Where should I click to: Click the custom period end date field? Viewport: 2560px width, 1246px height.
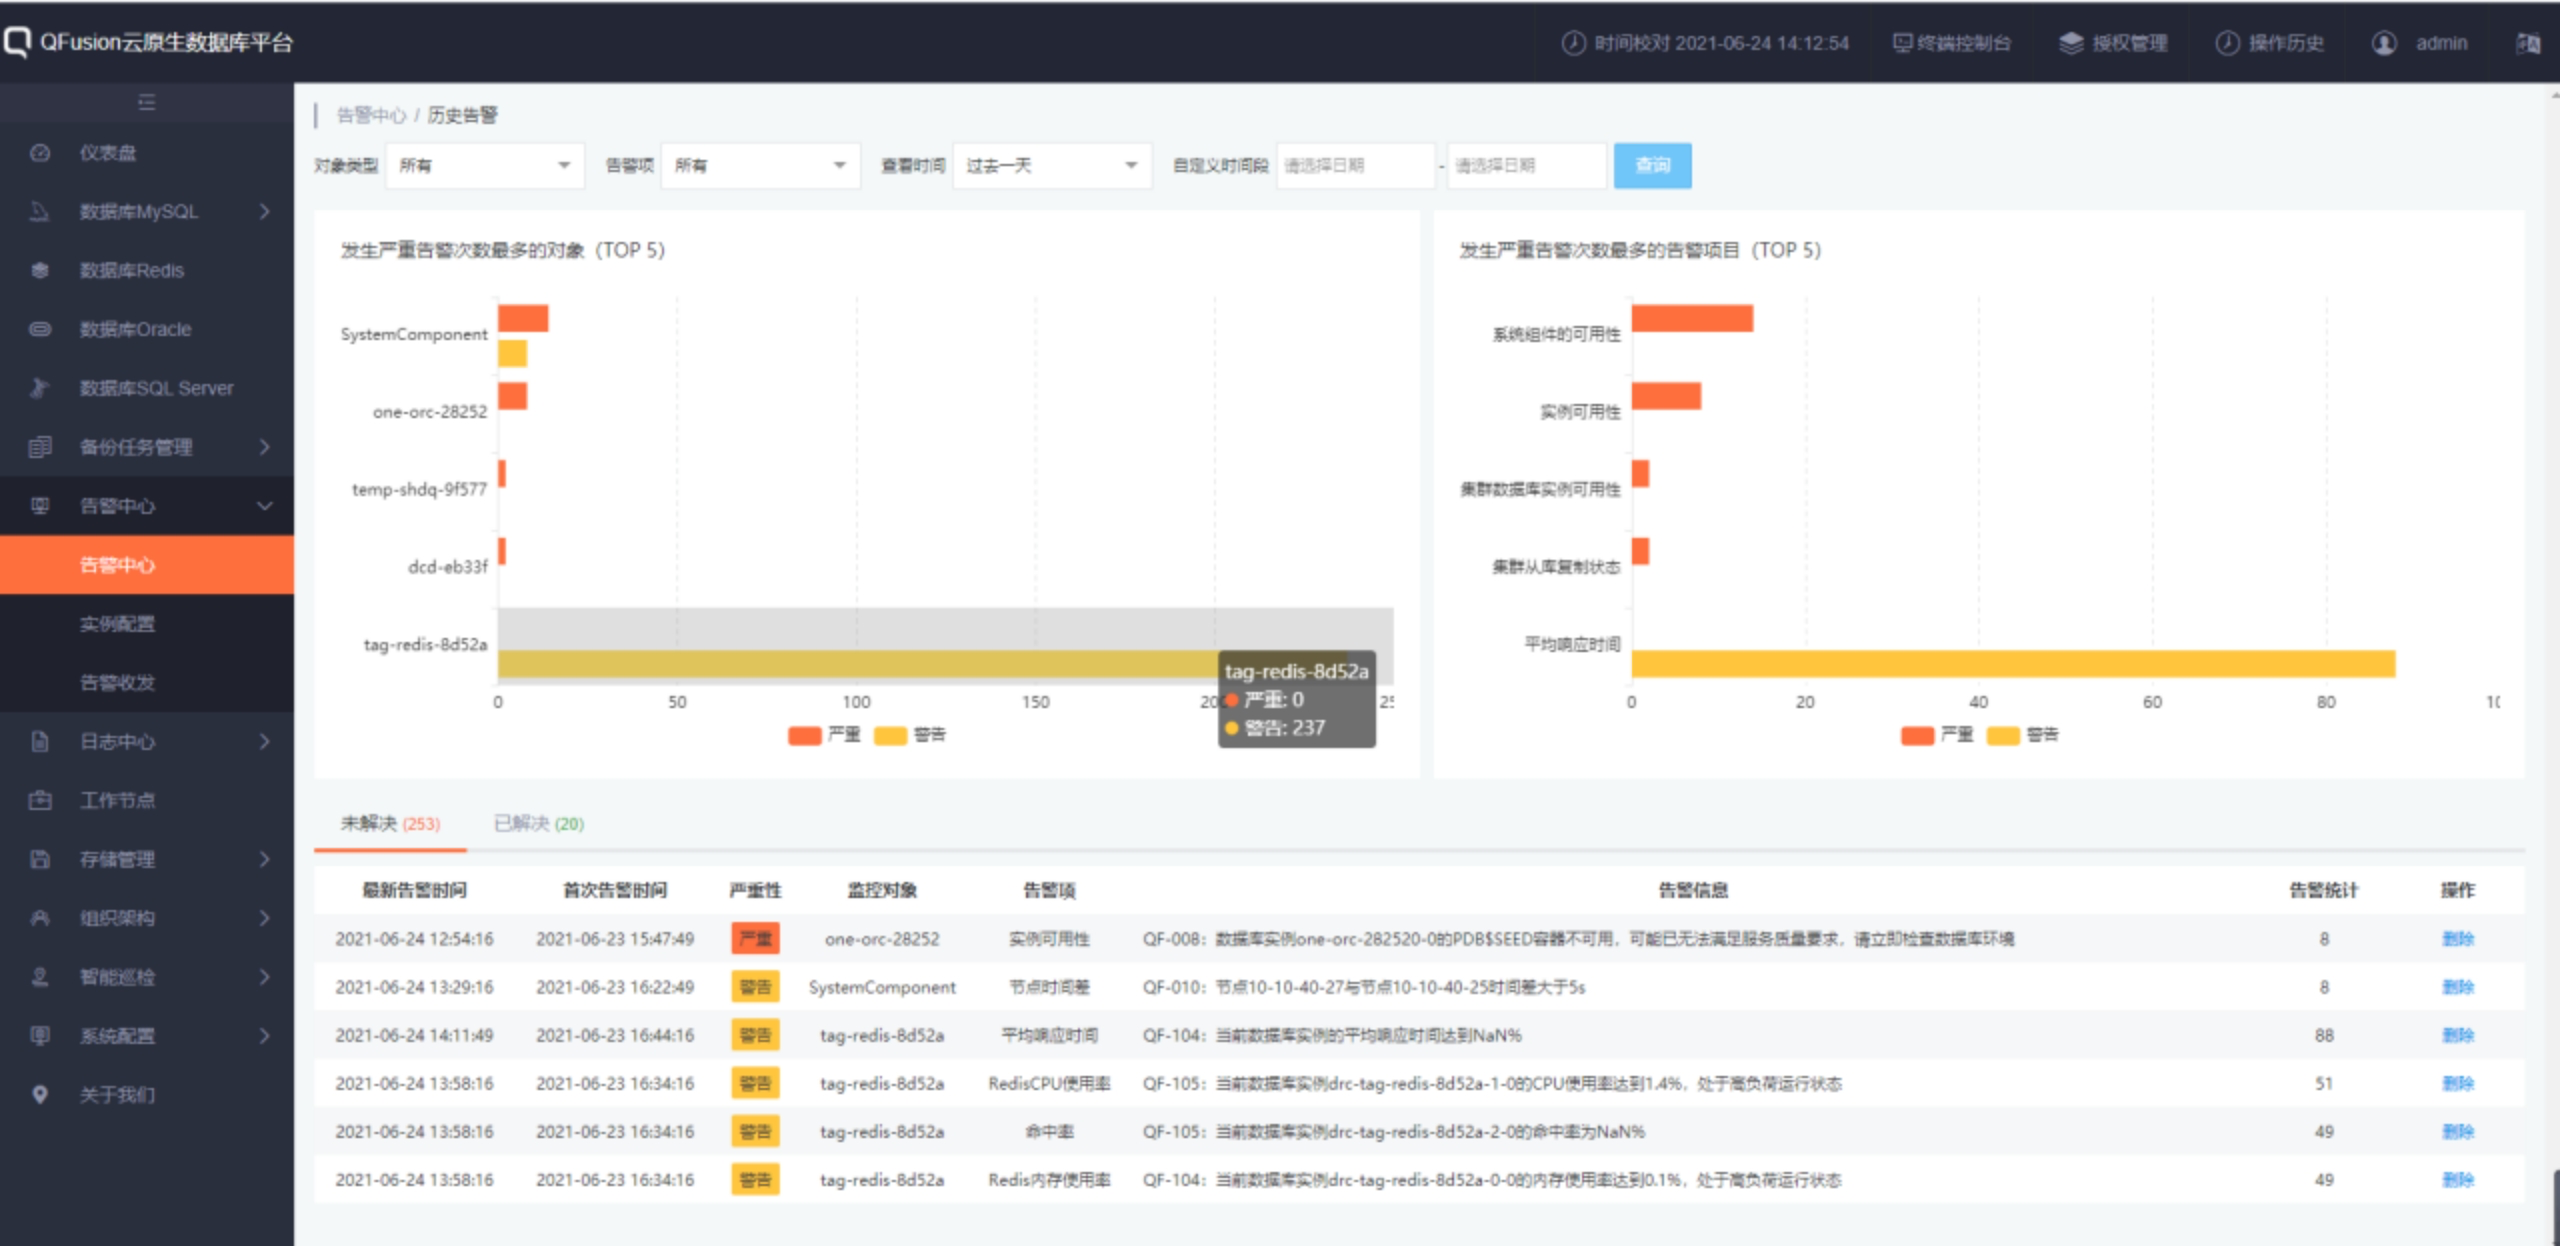1526,165
